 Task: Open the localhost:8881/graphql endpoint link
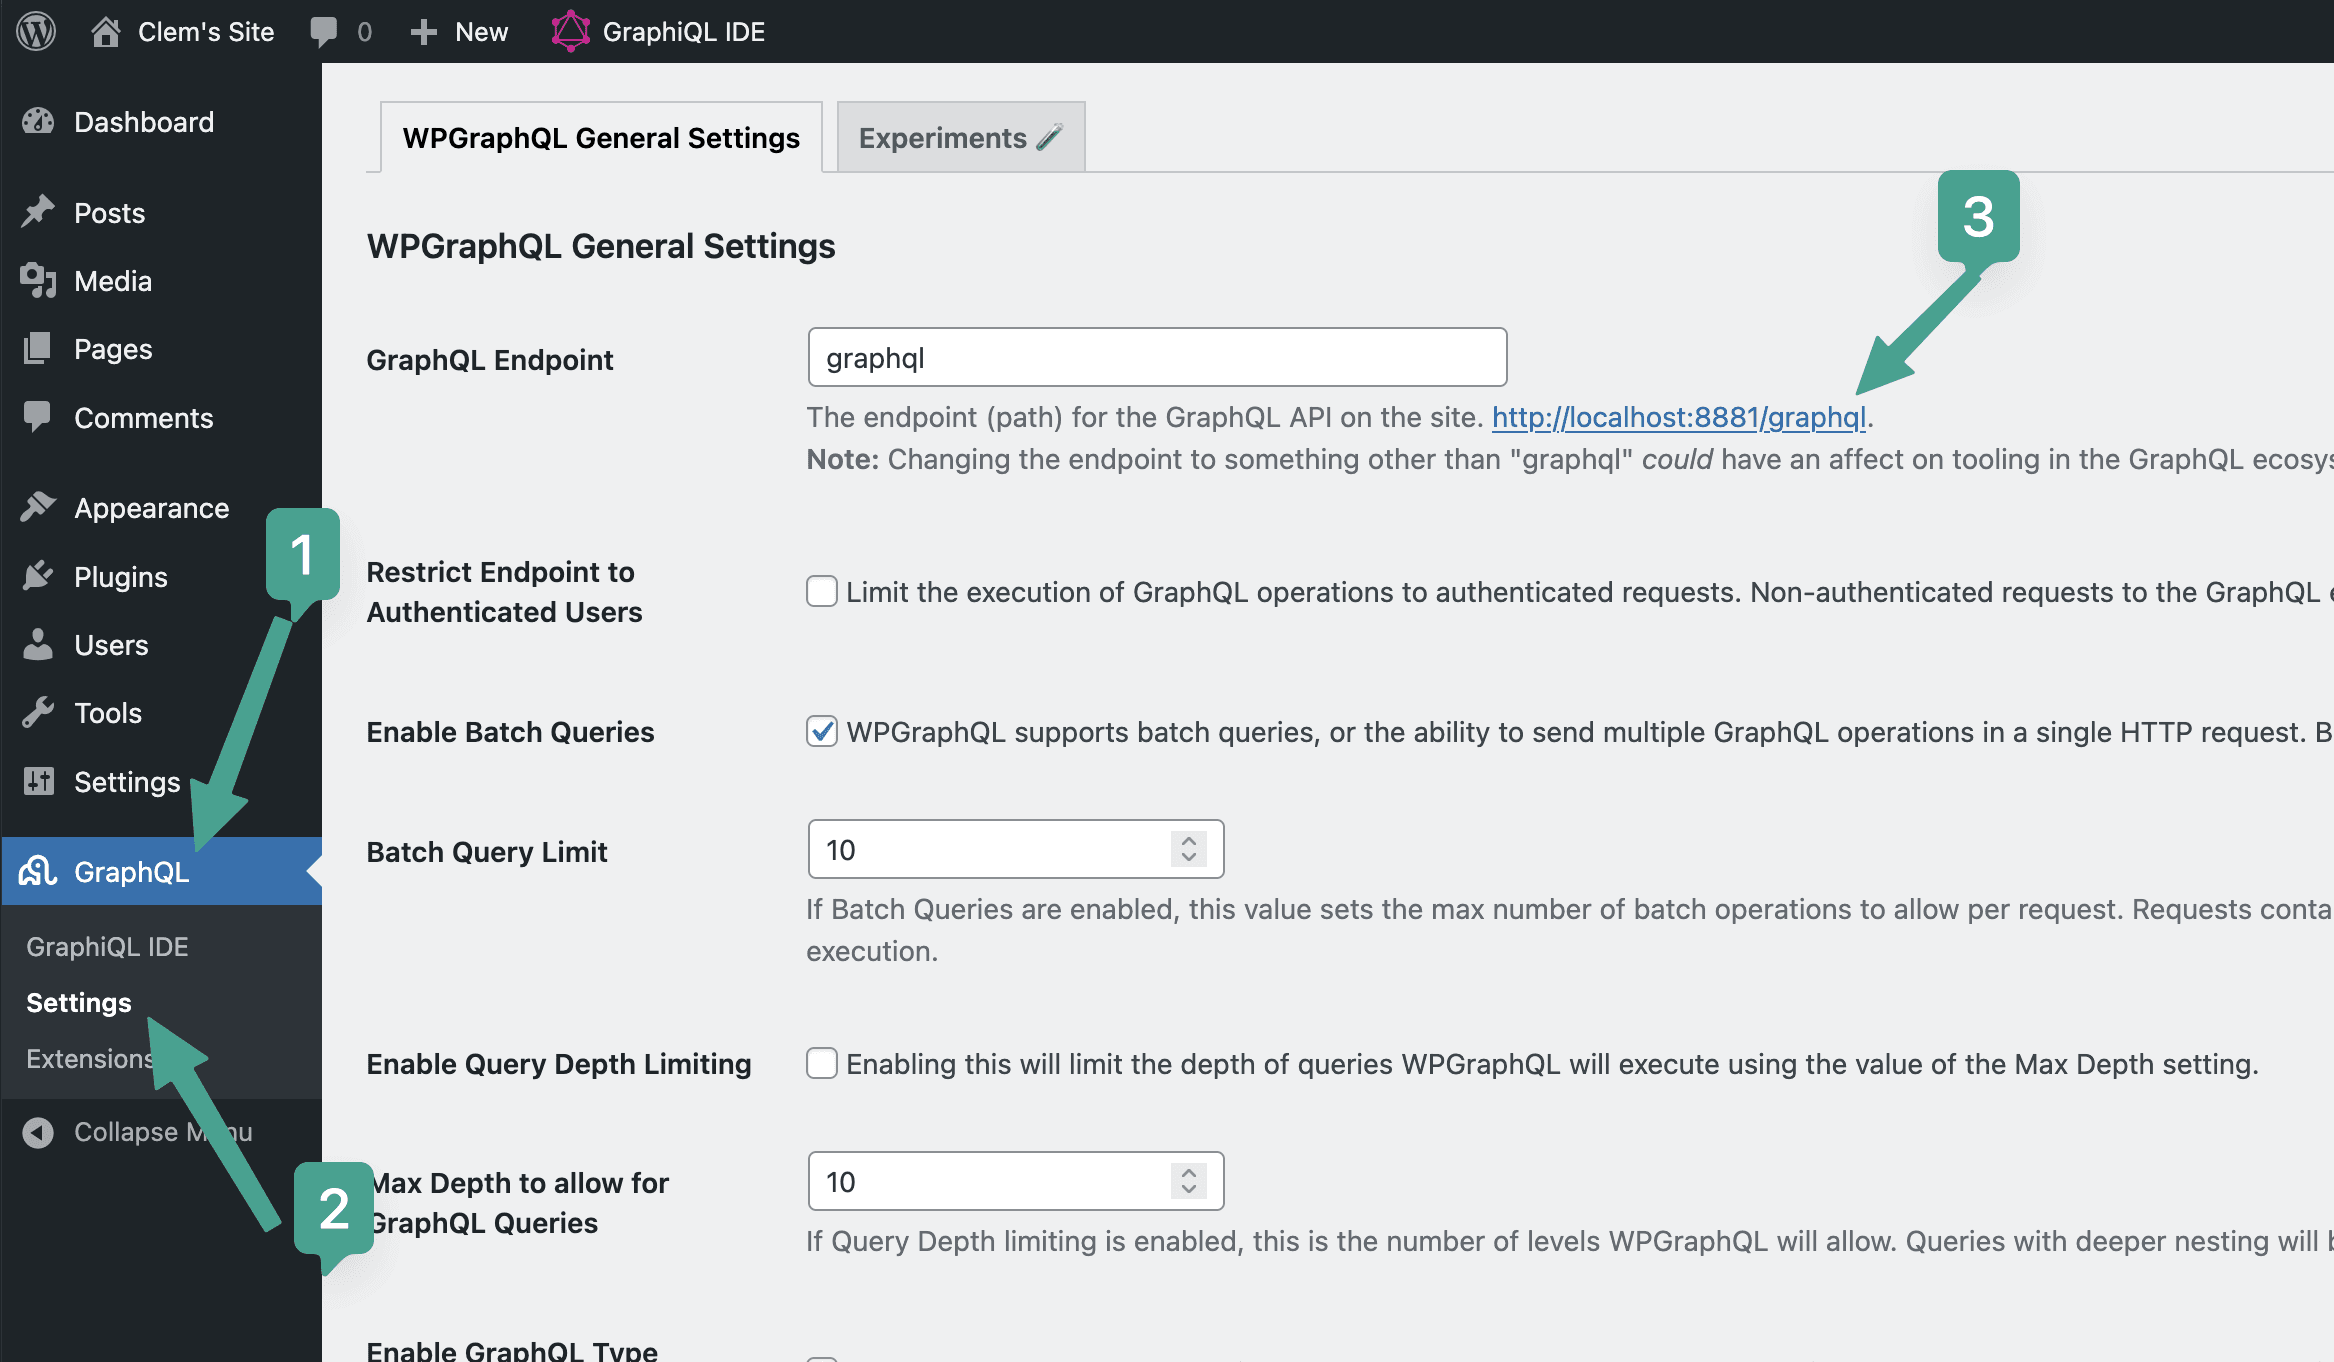1678,417
